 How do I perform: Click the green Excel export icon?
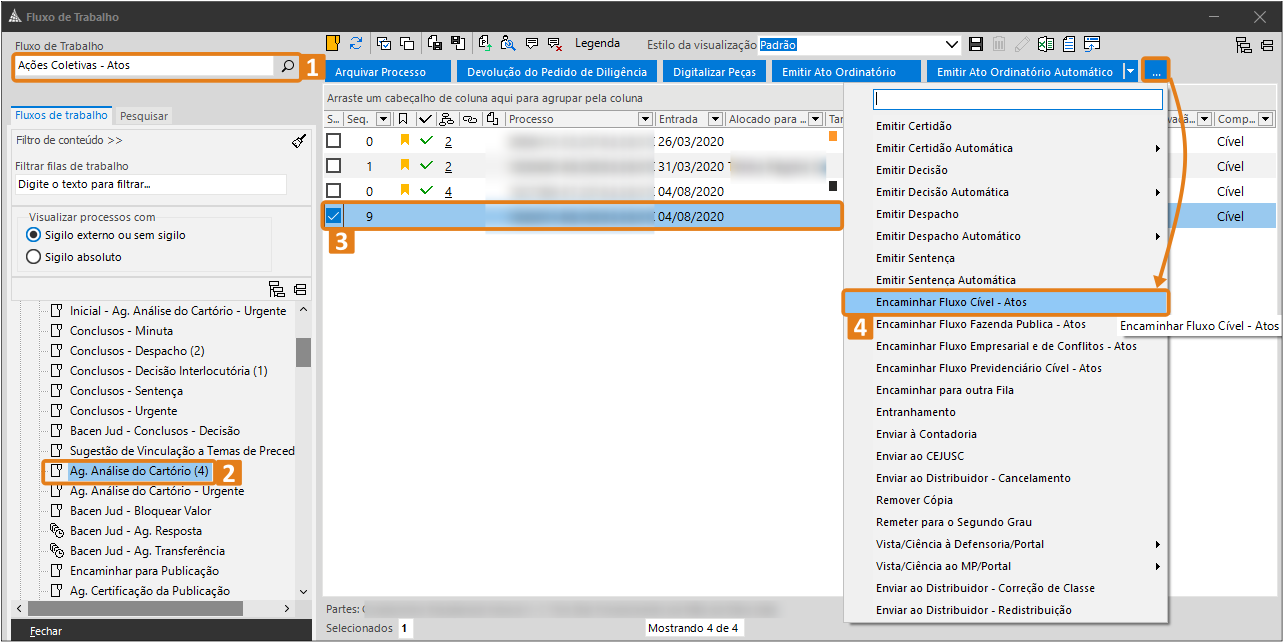[1046, 44]
